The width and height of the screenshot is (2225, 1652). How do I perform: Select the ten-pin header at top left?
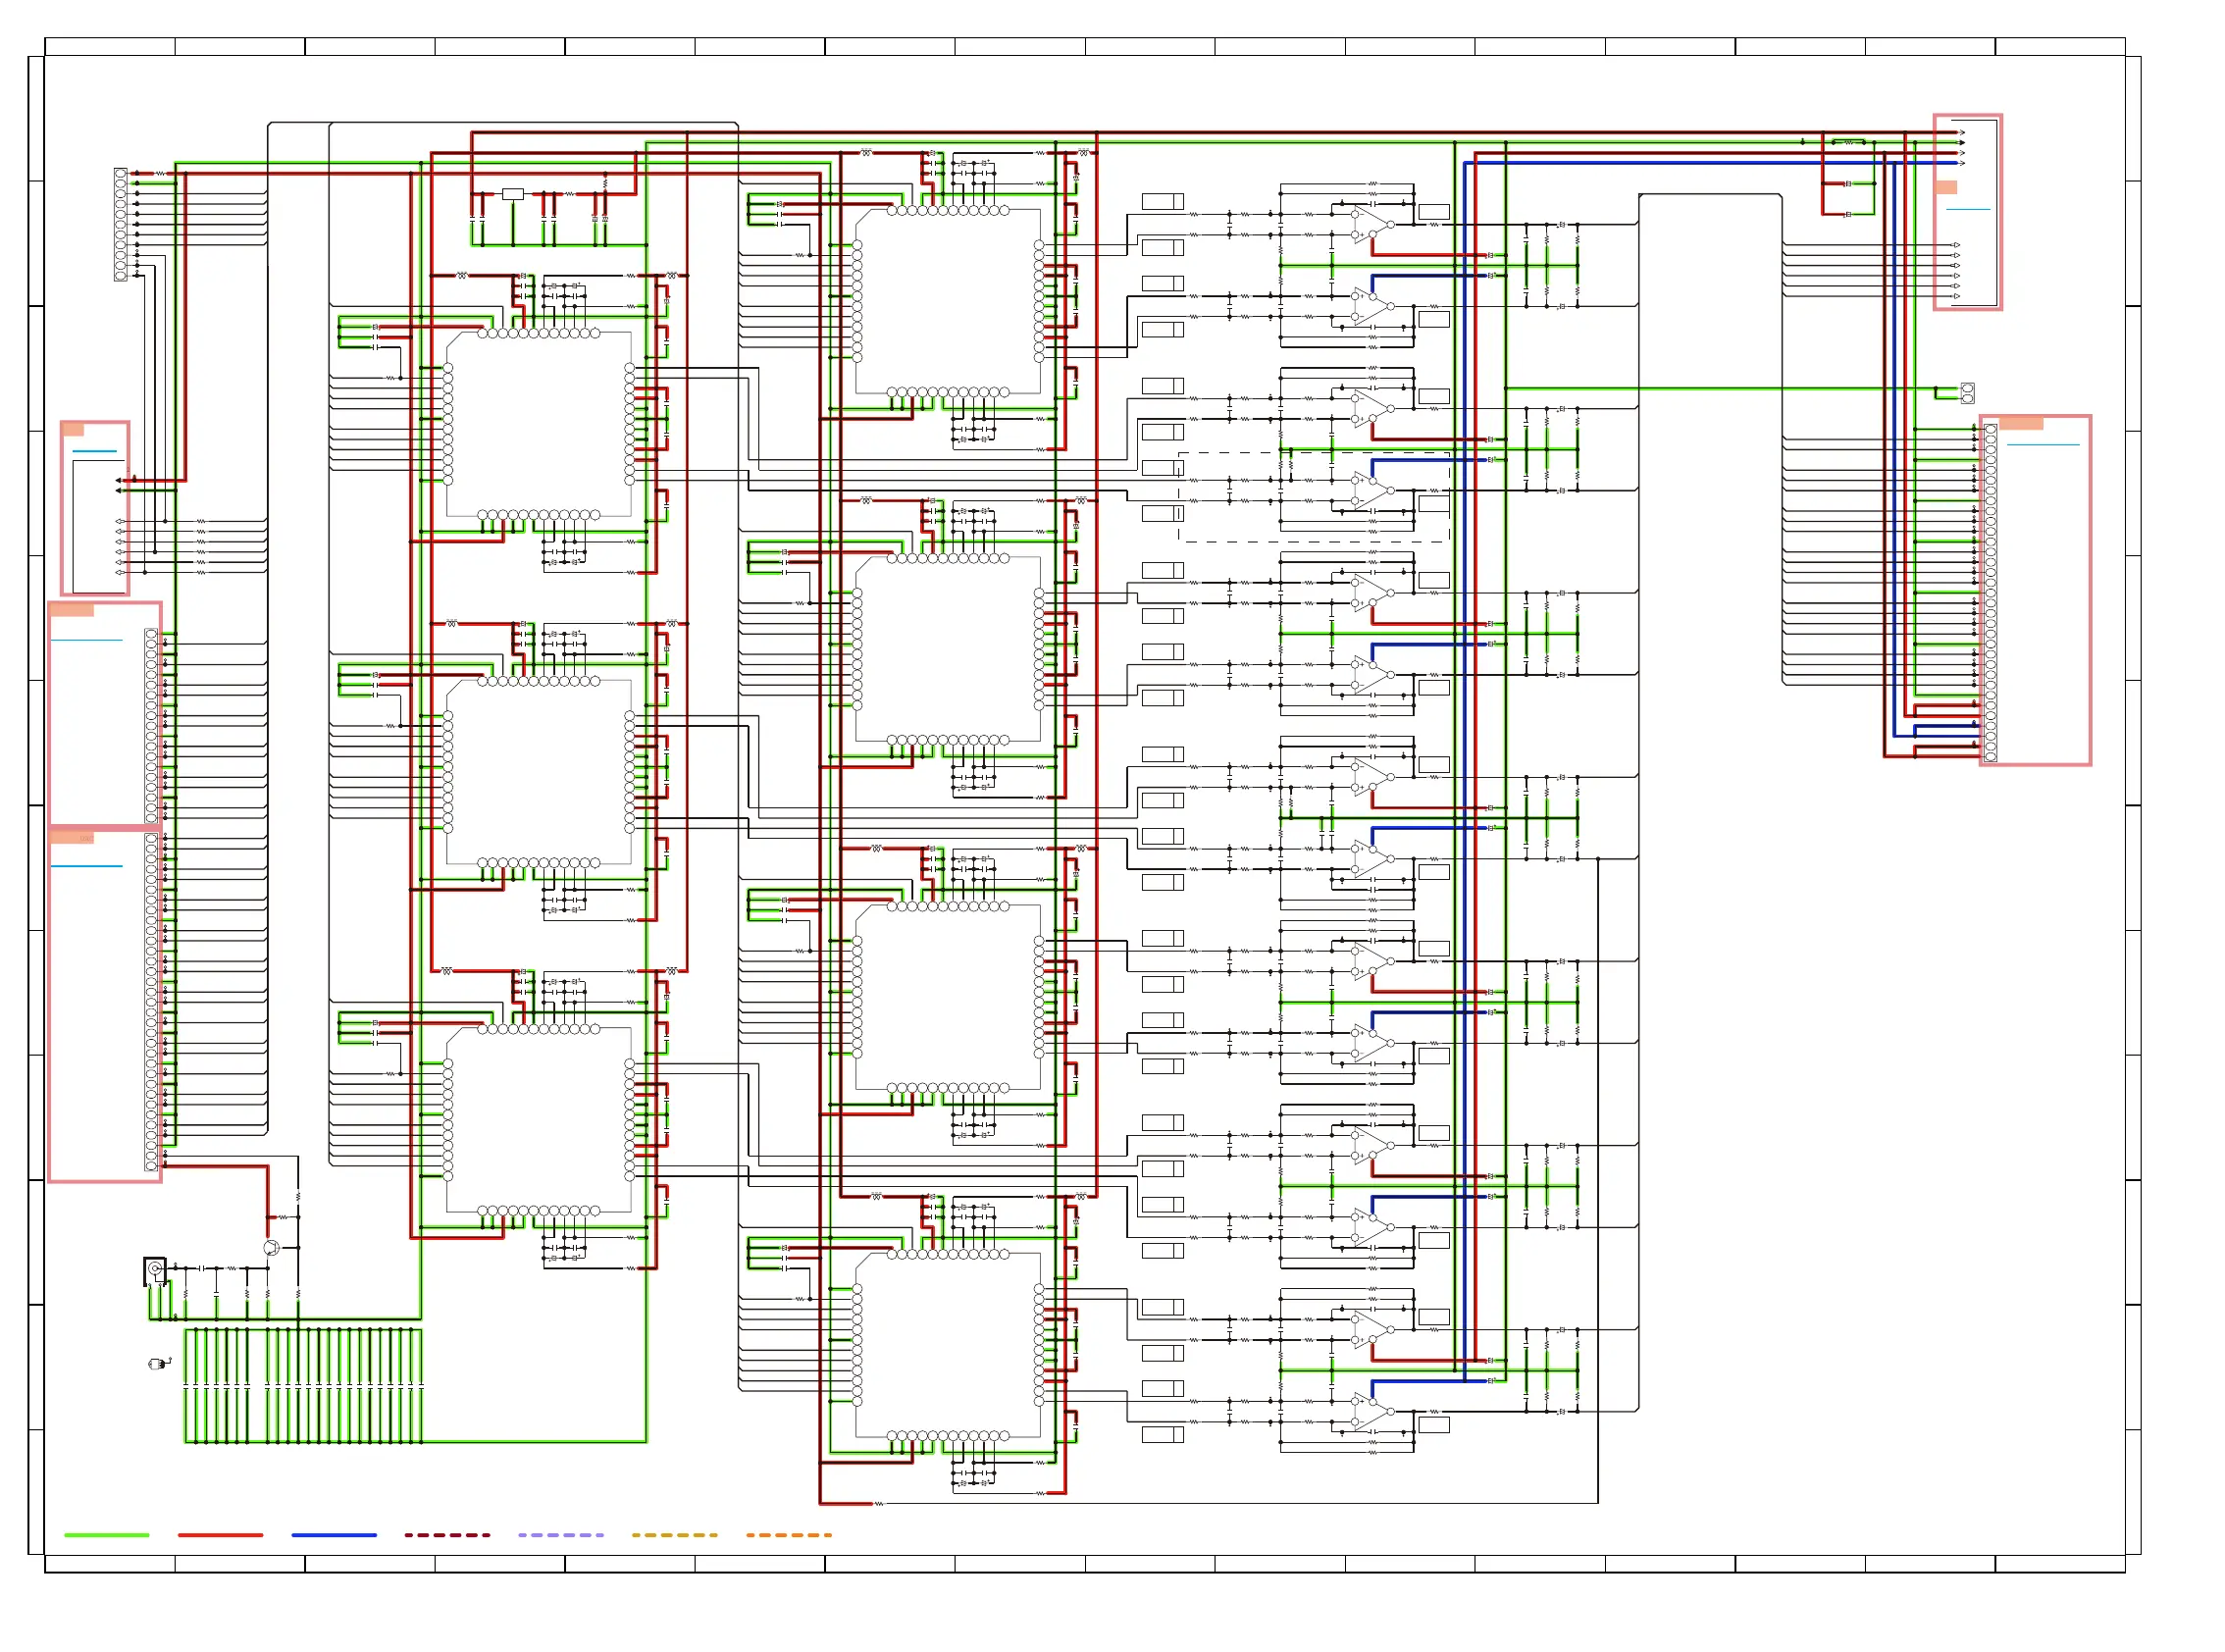pos(121,224)
